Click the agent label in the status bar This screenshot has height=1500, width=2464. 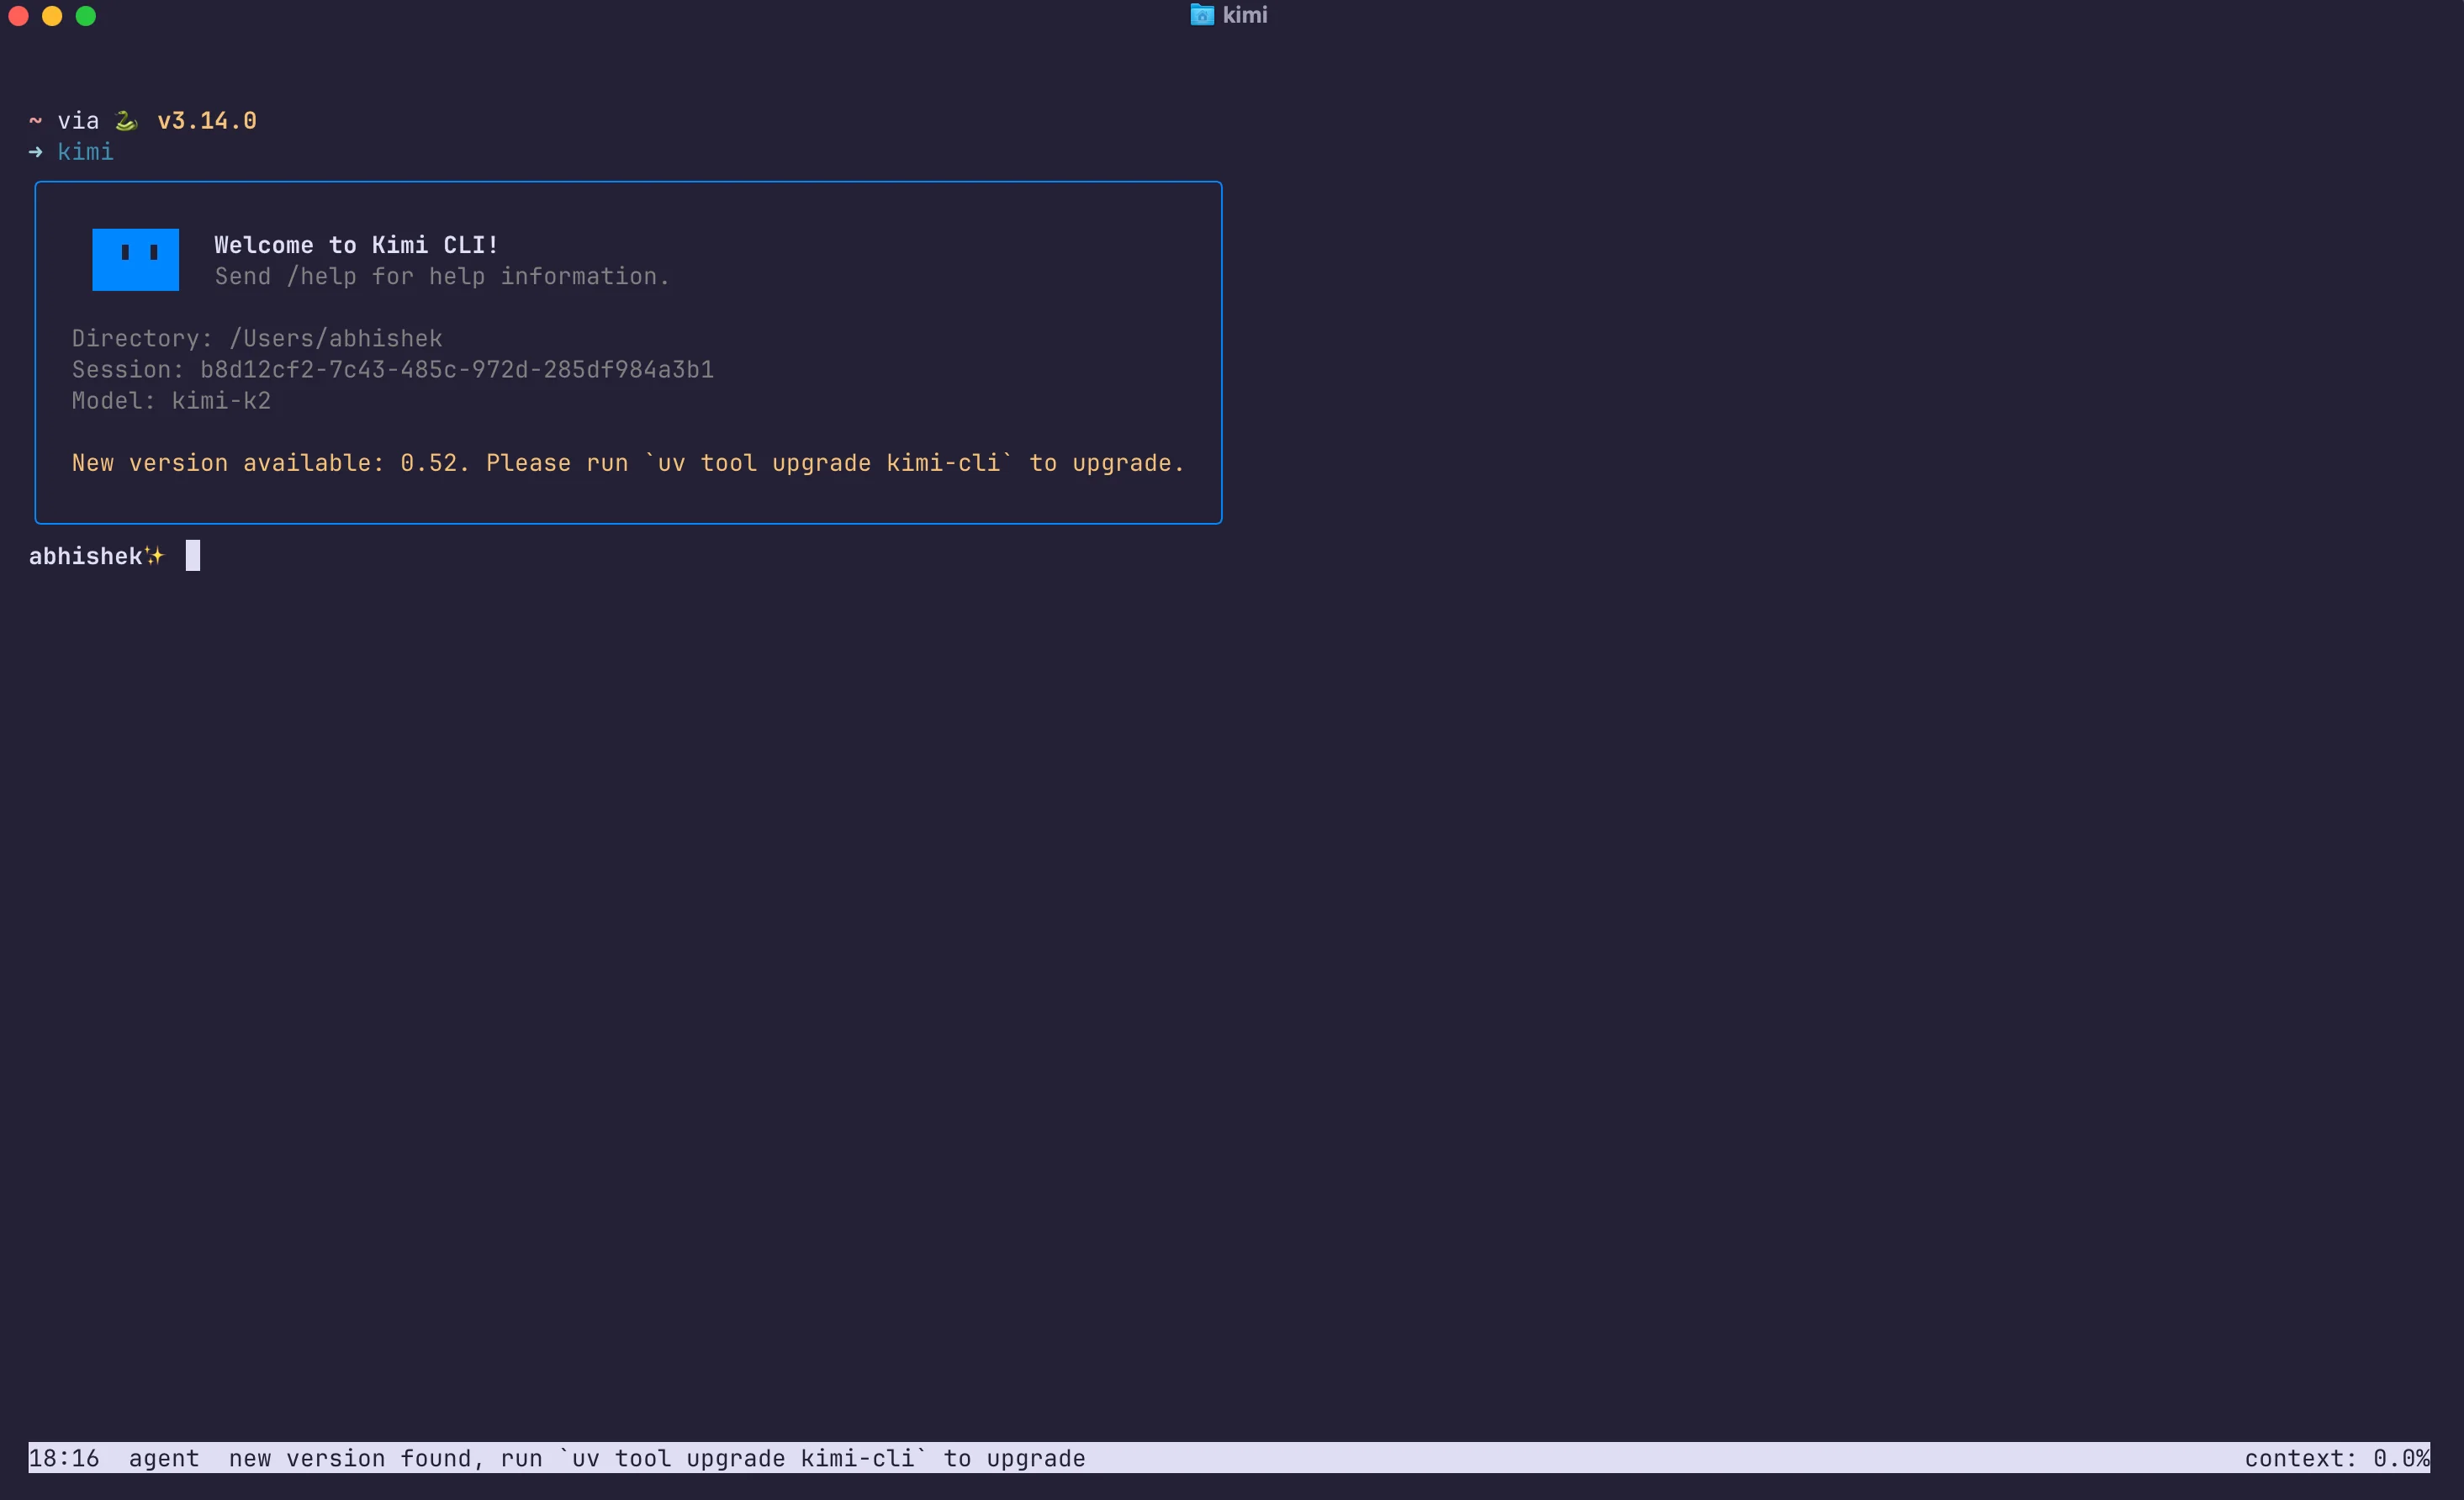[163, 1458]
